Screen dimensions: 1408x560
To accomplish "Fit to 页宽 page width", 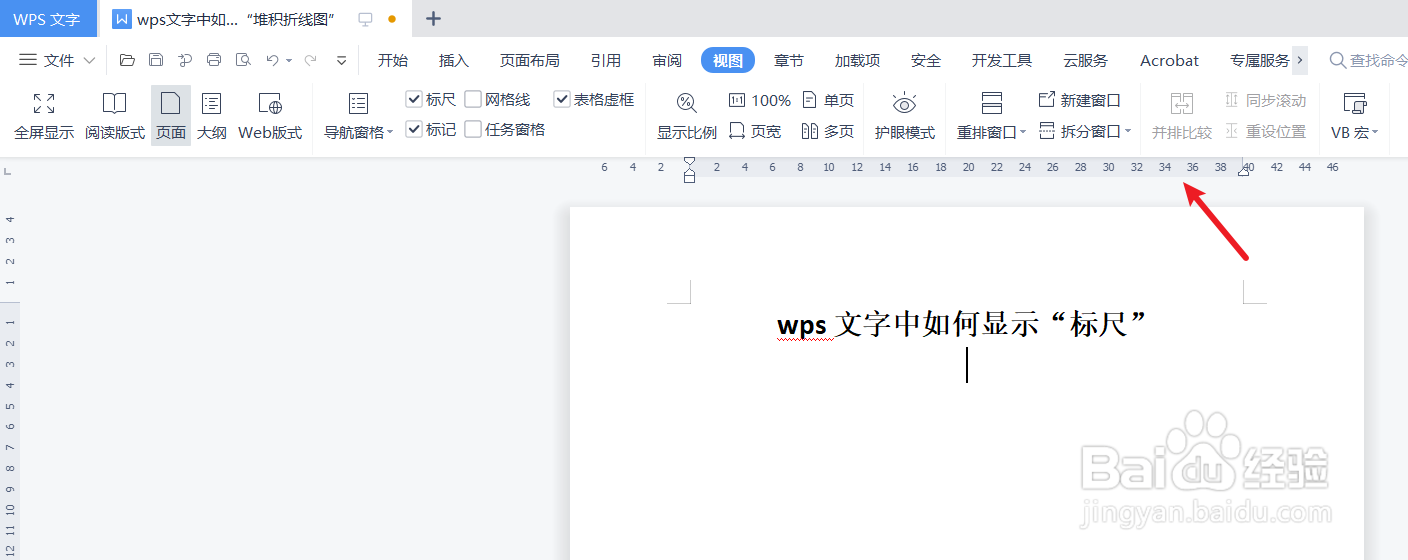I will (755, 131).
